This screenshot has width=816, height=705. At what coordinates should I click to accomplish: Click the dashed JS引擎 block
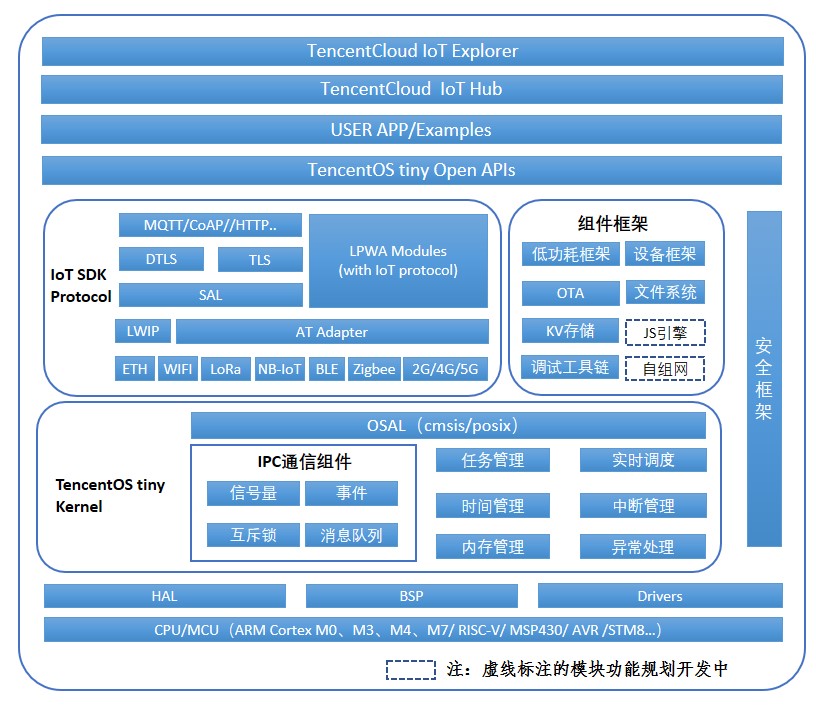tap(665, 332)
